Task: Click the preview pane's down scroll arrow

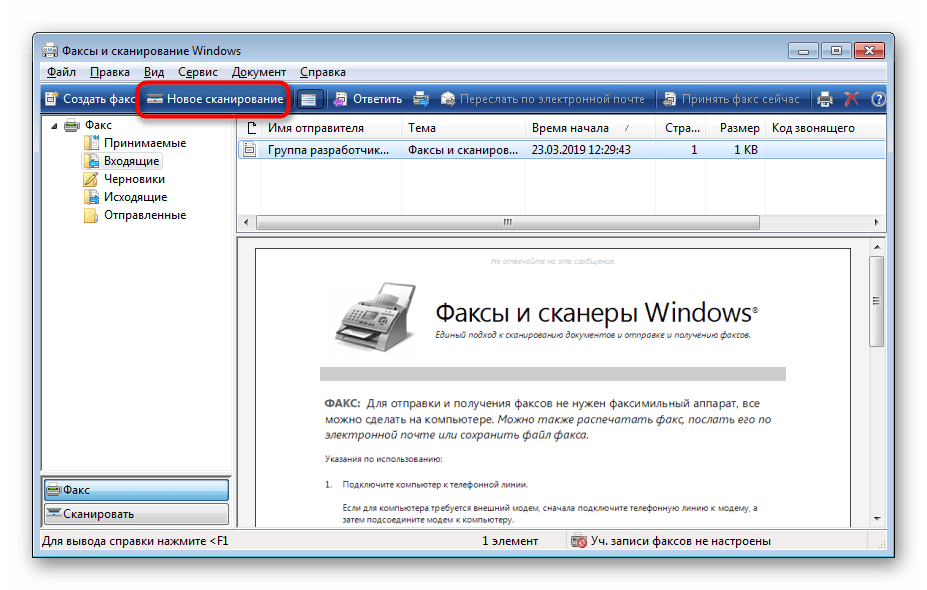Action: tap(877, 518)
